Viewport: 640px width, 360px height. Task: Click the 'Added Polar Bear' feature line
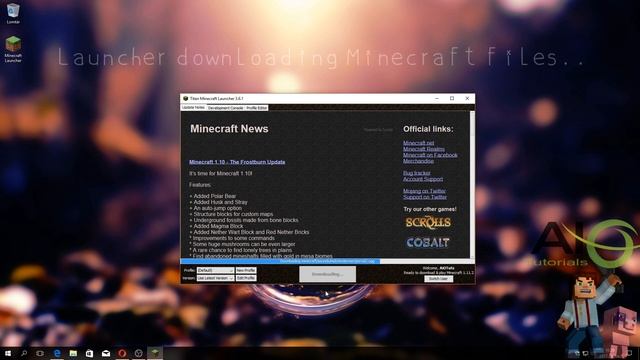pyautogui.click(x=213, y=196)
